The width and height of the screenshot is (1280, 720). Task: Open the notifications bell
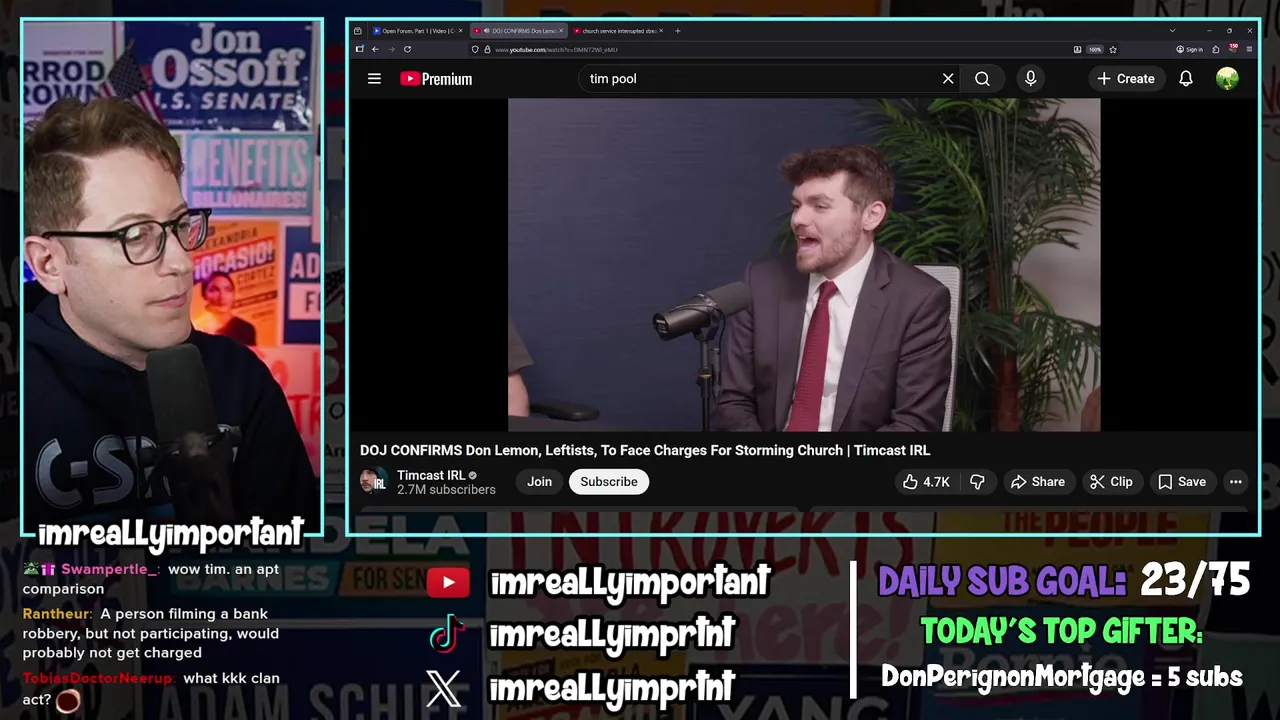click(1185, 78)
